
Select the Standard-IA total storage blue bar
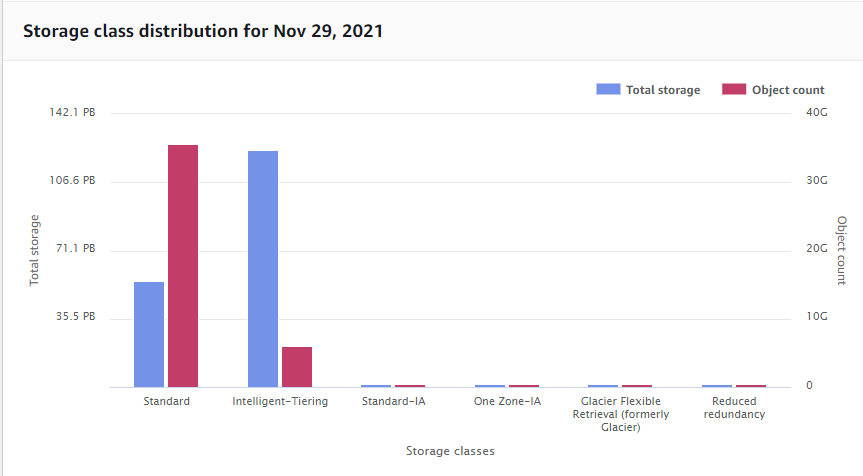376,385
